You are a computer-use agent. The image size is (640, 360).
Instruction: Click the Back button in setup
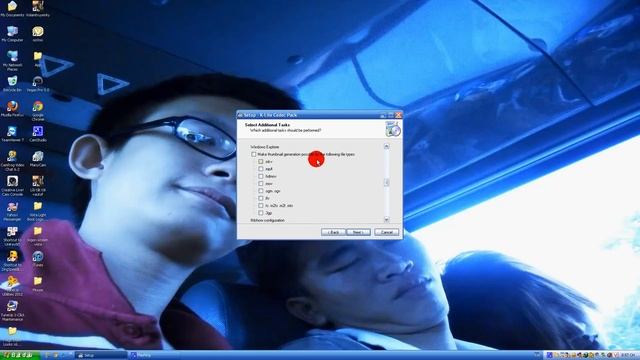point(333,232)
